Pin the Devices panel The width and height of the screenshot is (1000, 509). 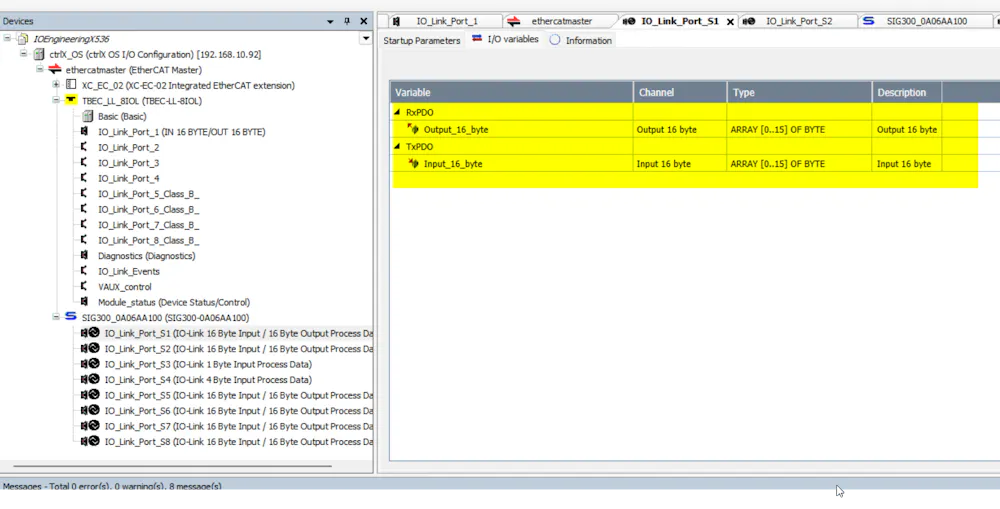click(x=347, y=21)
